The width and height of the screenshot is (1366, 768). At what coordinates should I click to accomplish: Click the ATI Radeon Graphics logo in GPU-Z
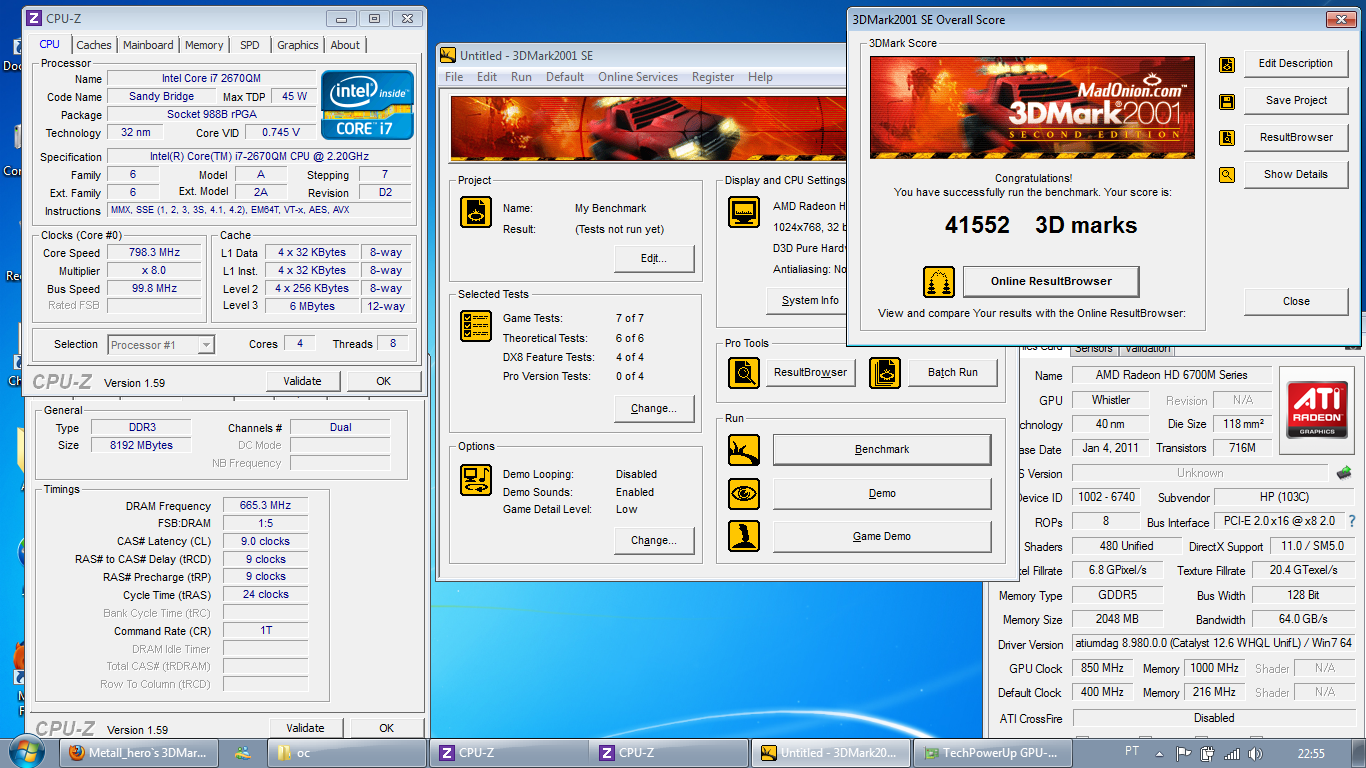click(x=1317, y=410)
